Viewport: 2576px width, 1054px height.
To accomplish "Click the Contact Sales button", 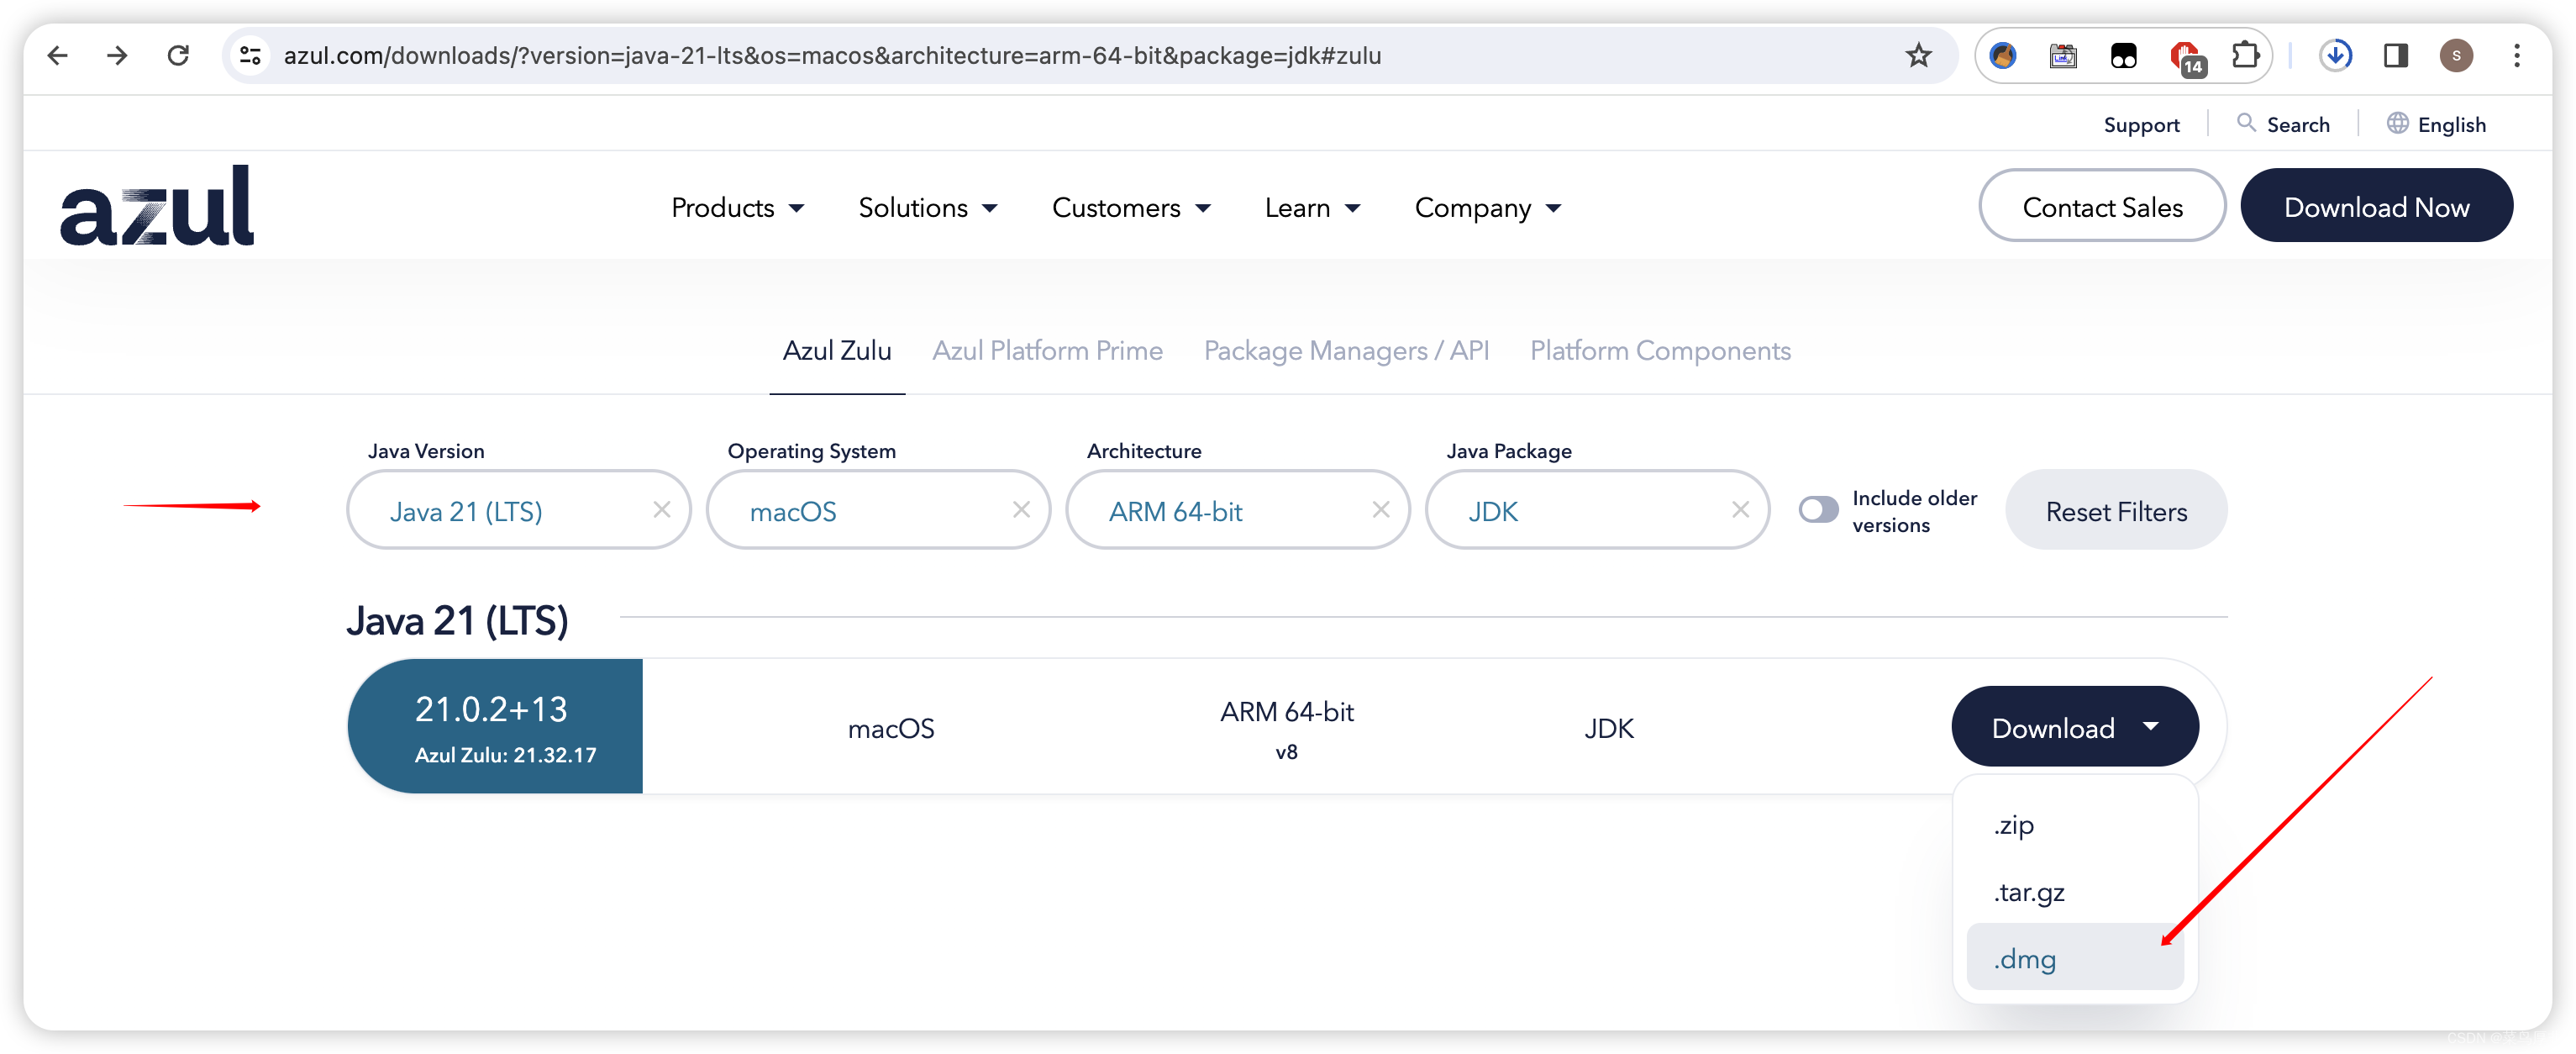I will [2102, 206].
